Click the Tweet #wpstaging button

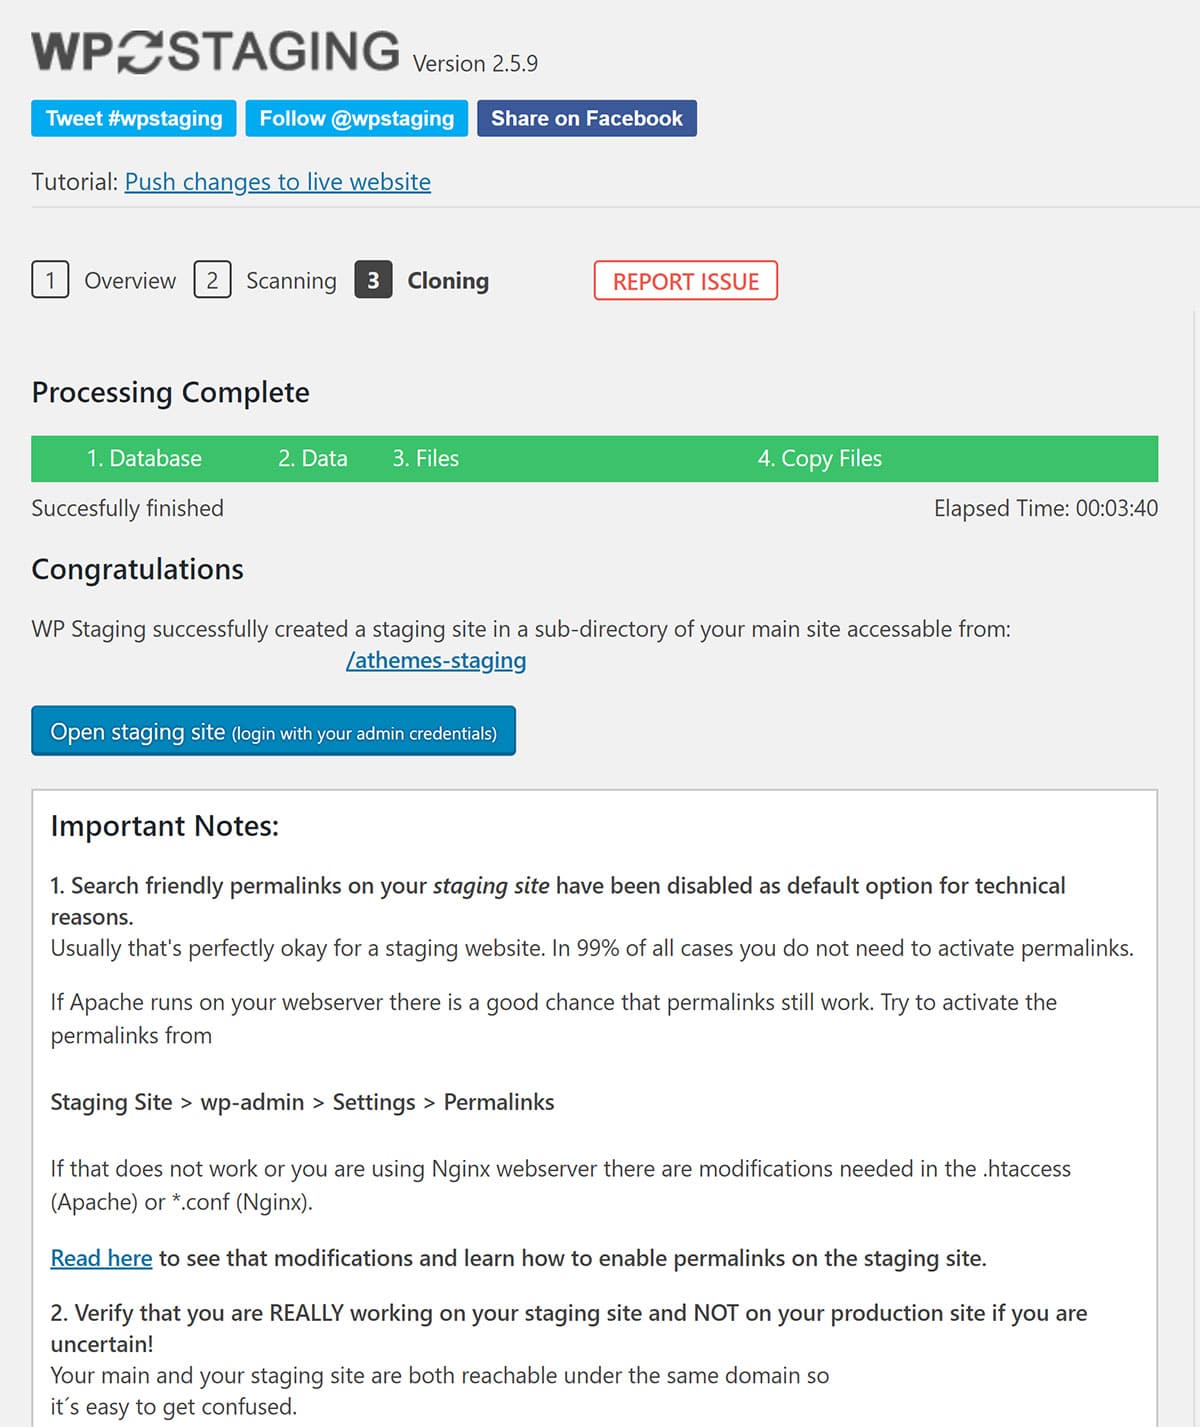pyautogui.click(x=134, y=118)
